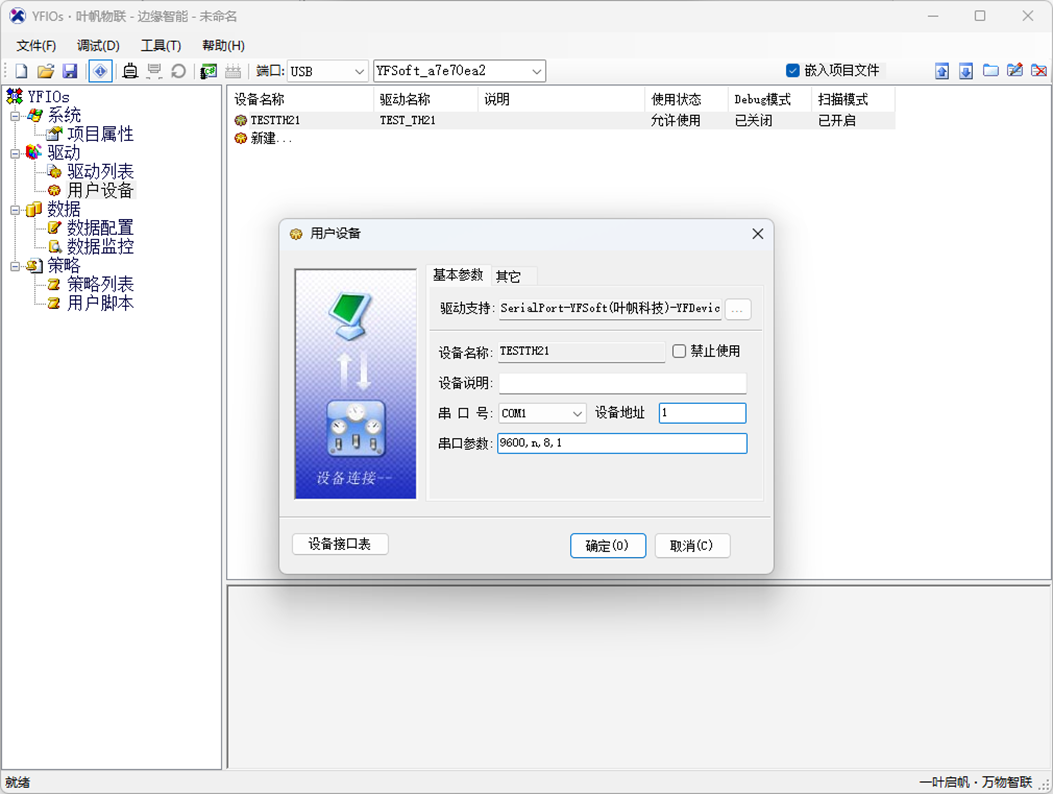Click the Debug模式 column header
This screenshot has height=794, width=1053.
[770, 99]
